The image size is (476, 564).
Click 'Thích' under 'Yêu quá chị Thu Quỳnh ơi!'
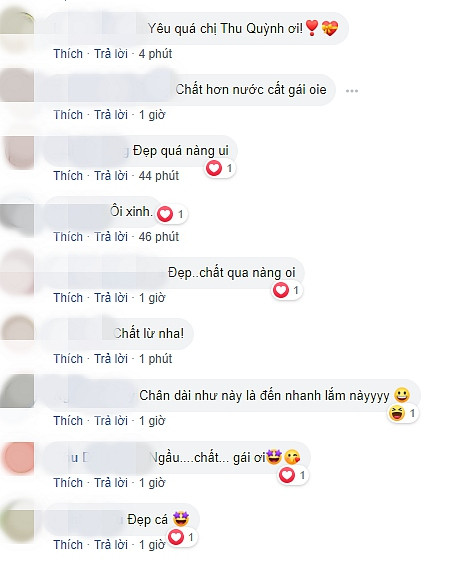(68, 54)
